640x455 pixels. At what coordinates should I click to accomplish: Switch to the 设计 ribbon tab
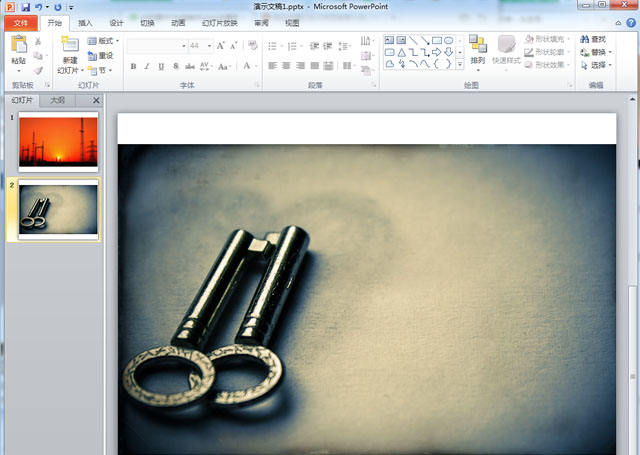116,23
